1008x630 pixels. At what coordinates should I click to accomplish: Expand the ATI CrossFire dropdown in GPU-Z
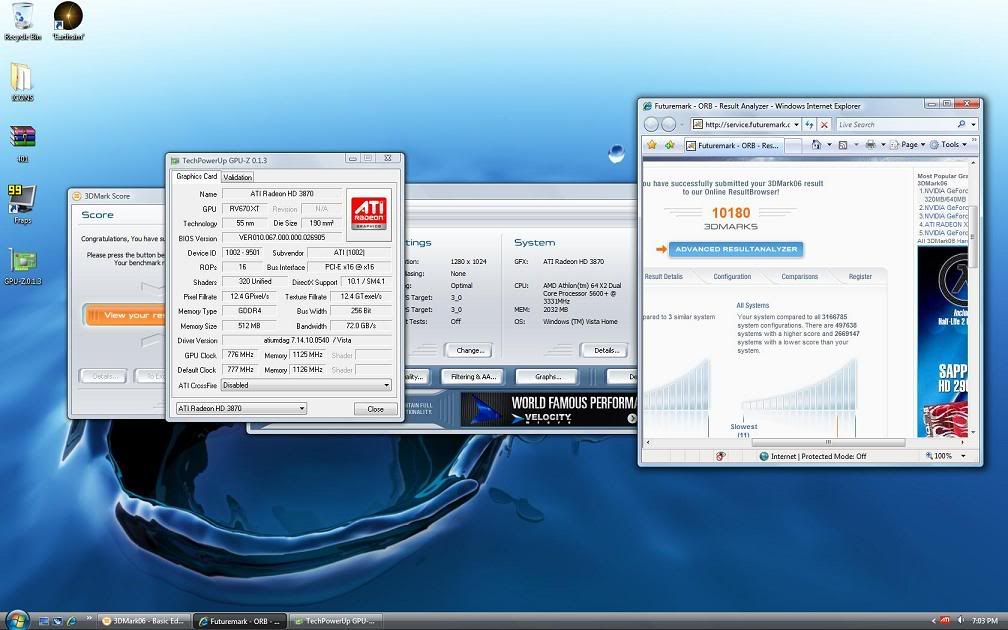pos(386,385)
